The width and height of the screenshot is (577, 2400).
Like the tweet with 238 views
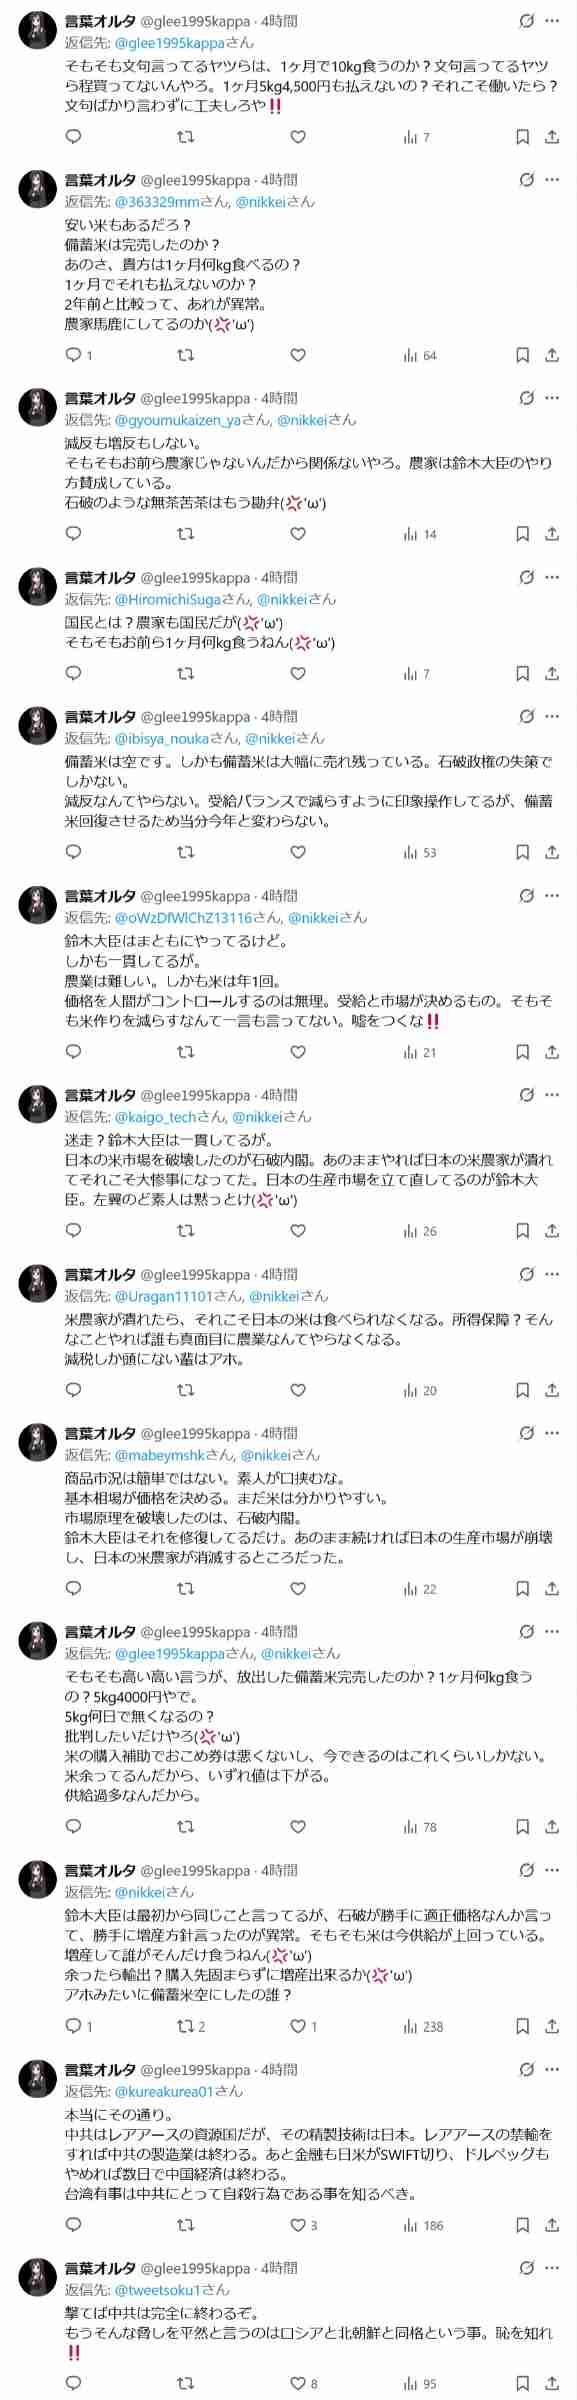click(x=297, y=2026)
